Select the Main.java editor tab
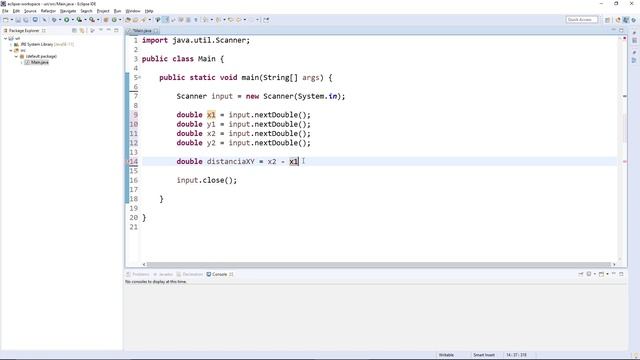The image size is (640, 360). tap(142, 31)
